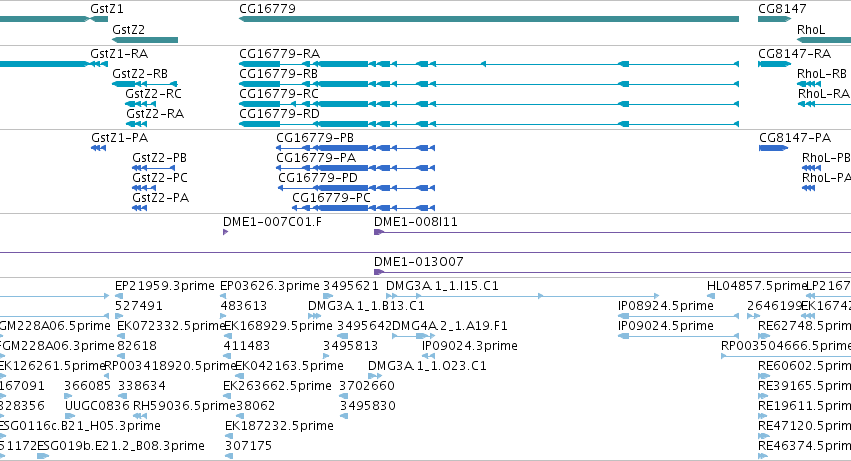
Task: Select protein CG16779-PD label
Action: pyautogui.click(x=318, y=178)
